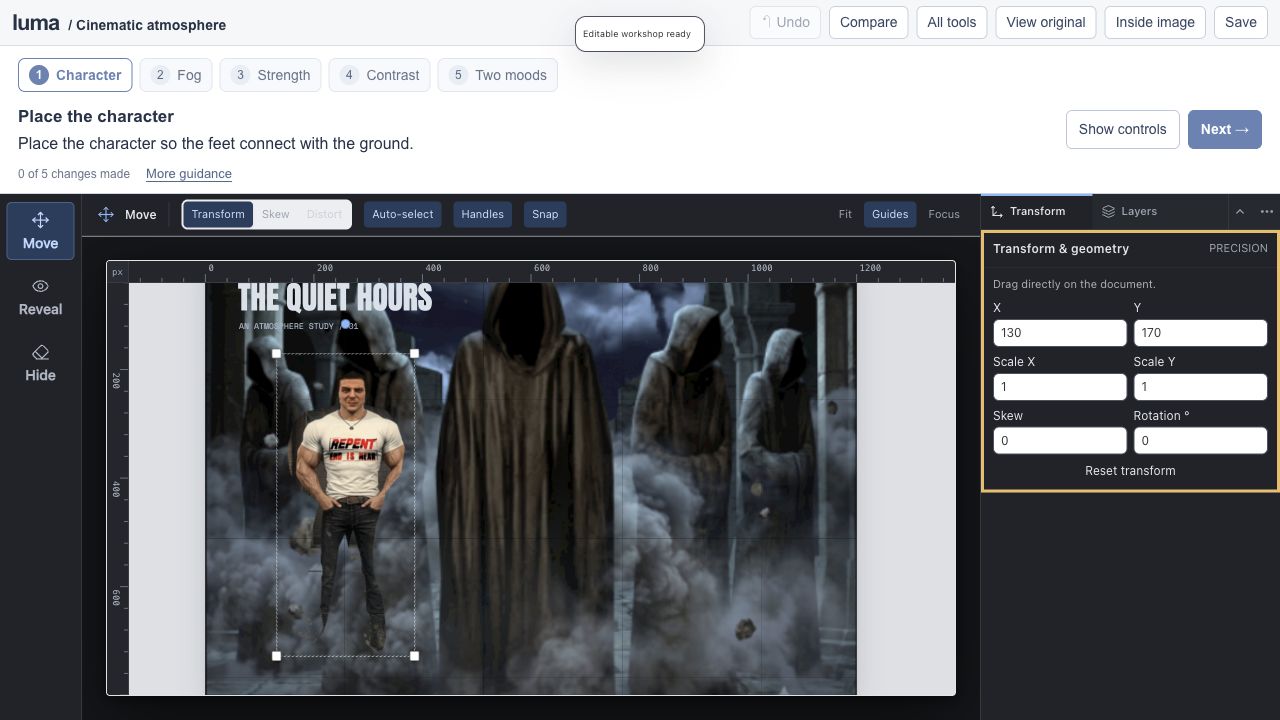
Task: Click the top-left selection handle on character
Action: 277,353
